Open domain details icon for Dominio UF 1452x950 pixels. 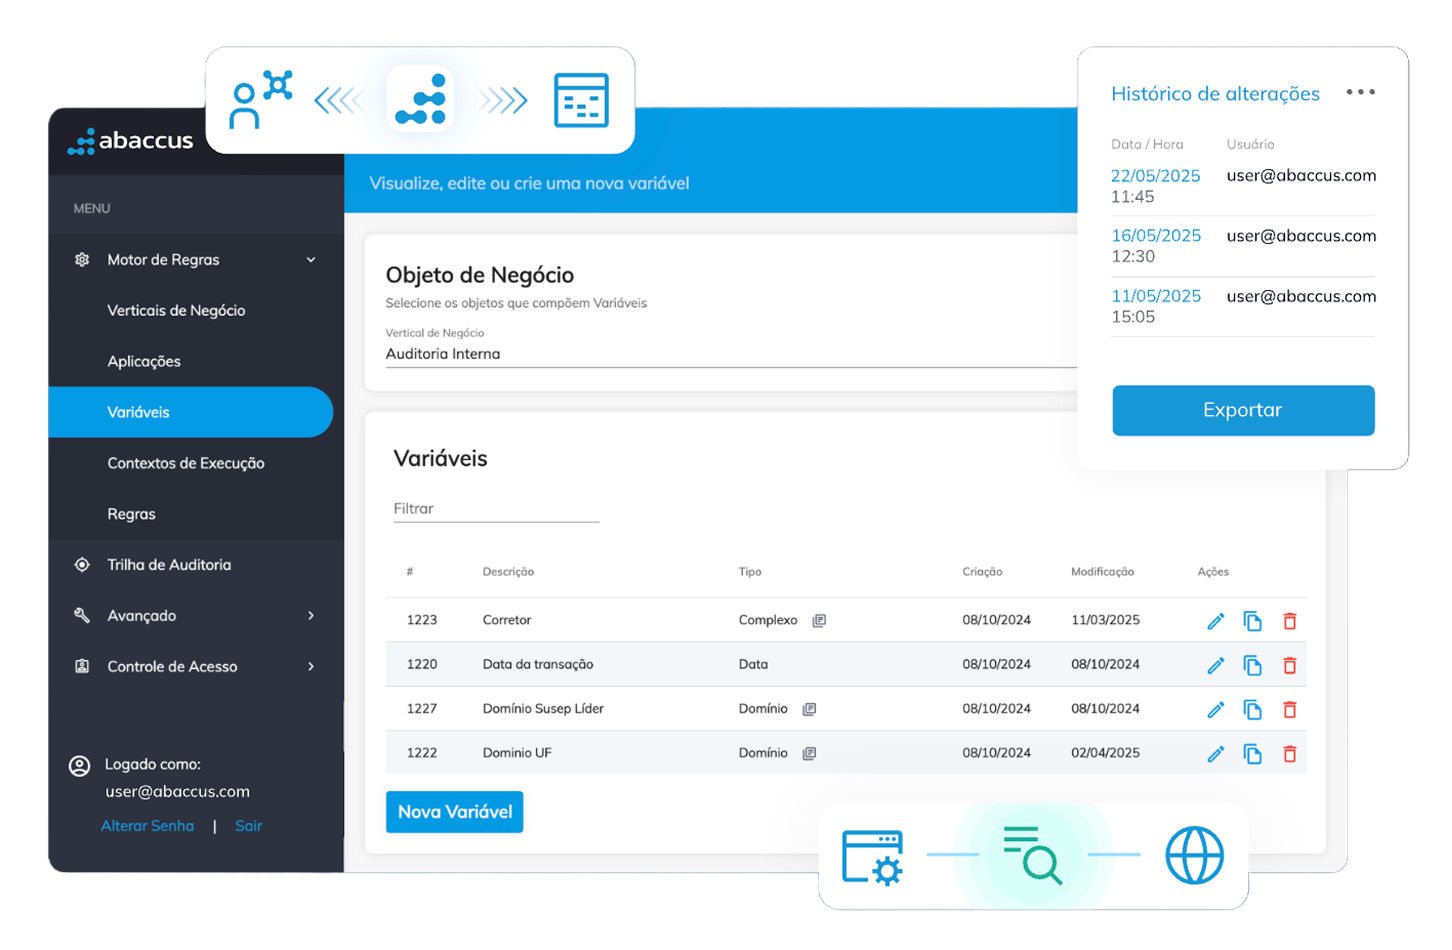pyautogui.click(x=810, y=753)
